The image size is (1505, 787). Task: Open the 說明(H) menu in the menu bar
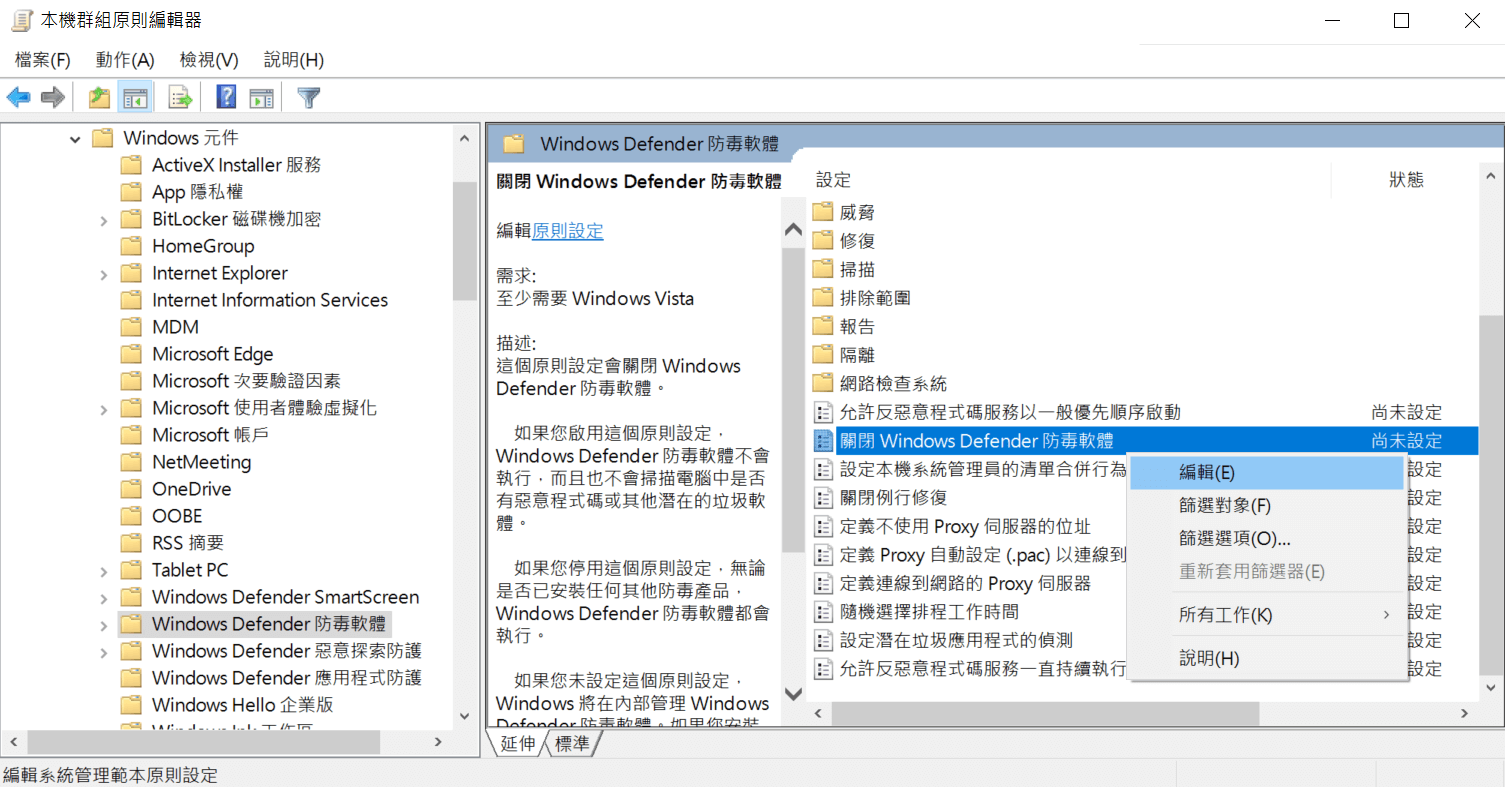click(294, 60)
